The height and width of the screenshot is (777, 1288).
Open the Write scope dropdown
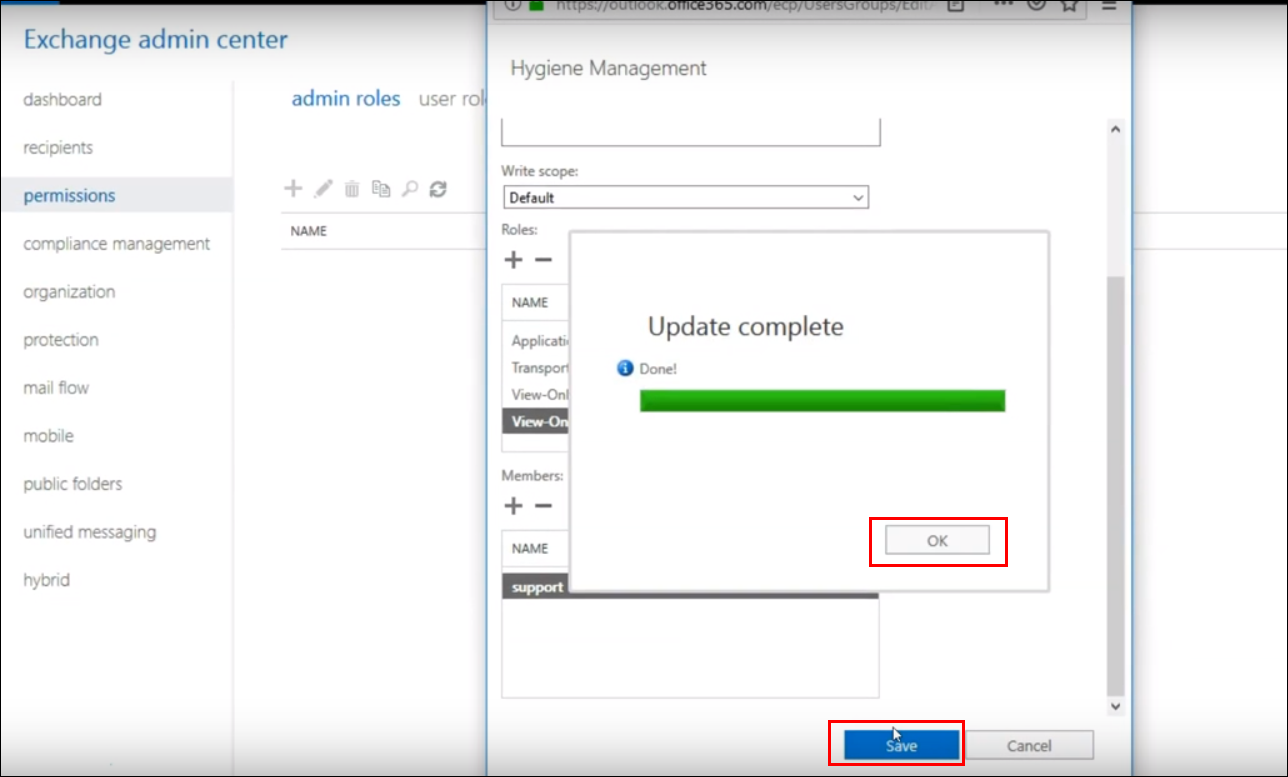coord(685,198)
